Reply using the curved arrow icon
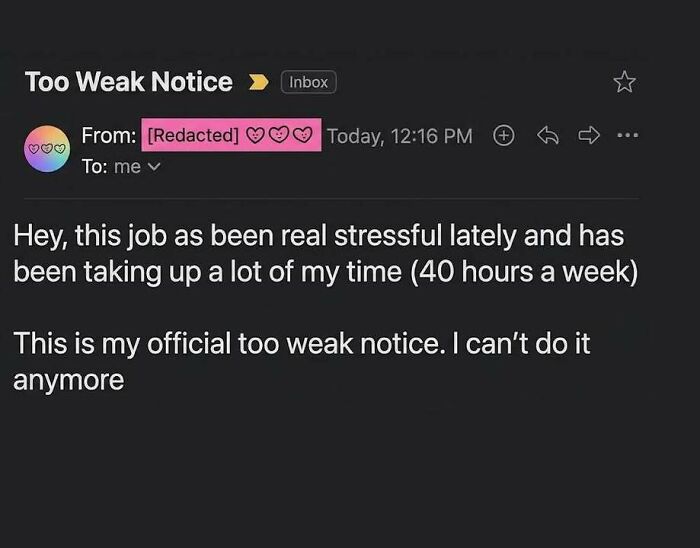 tap(548, 135)
